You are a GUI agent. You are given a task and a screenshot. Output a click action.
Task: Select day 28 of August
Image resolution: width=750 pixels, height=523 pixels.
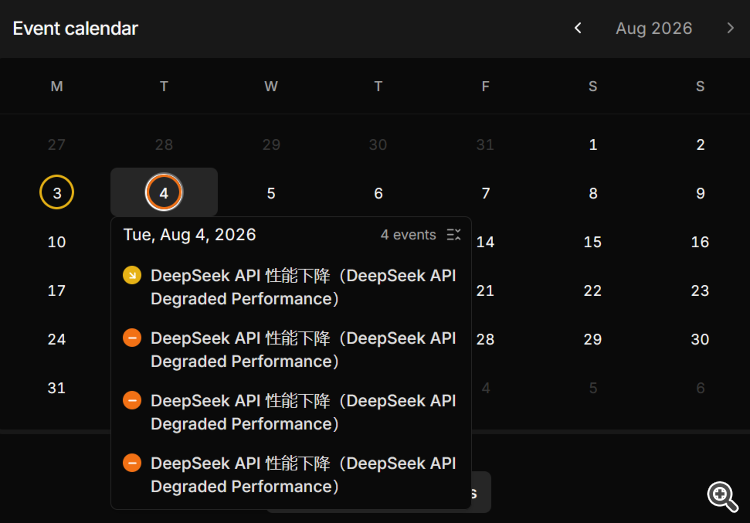pyautogui.click(x=485, y=339)
